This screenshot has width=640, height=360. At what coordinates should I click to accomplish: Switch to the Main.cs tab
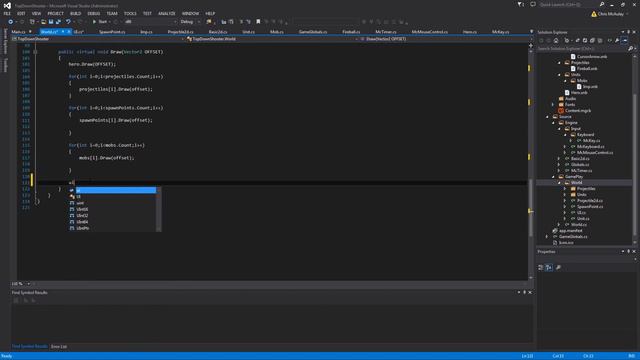18,32
